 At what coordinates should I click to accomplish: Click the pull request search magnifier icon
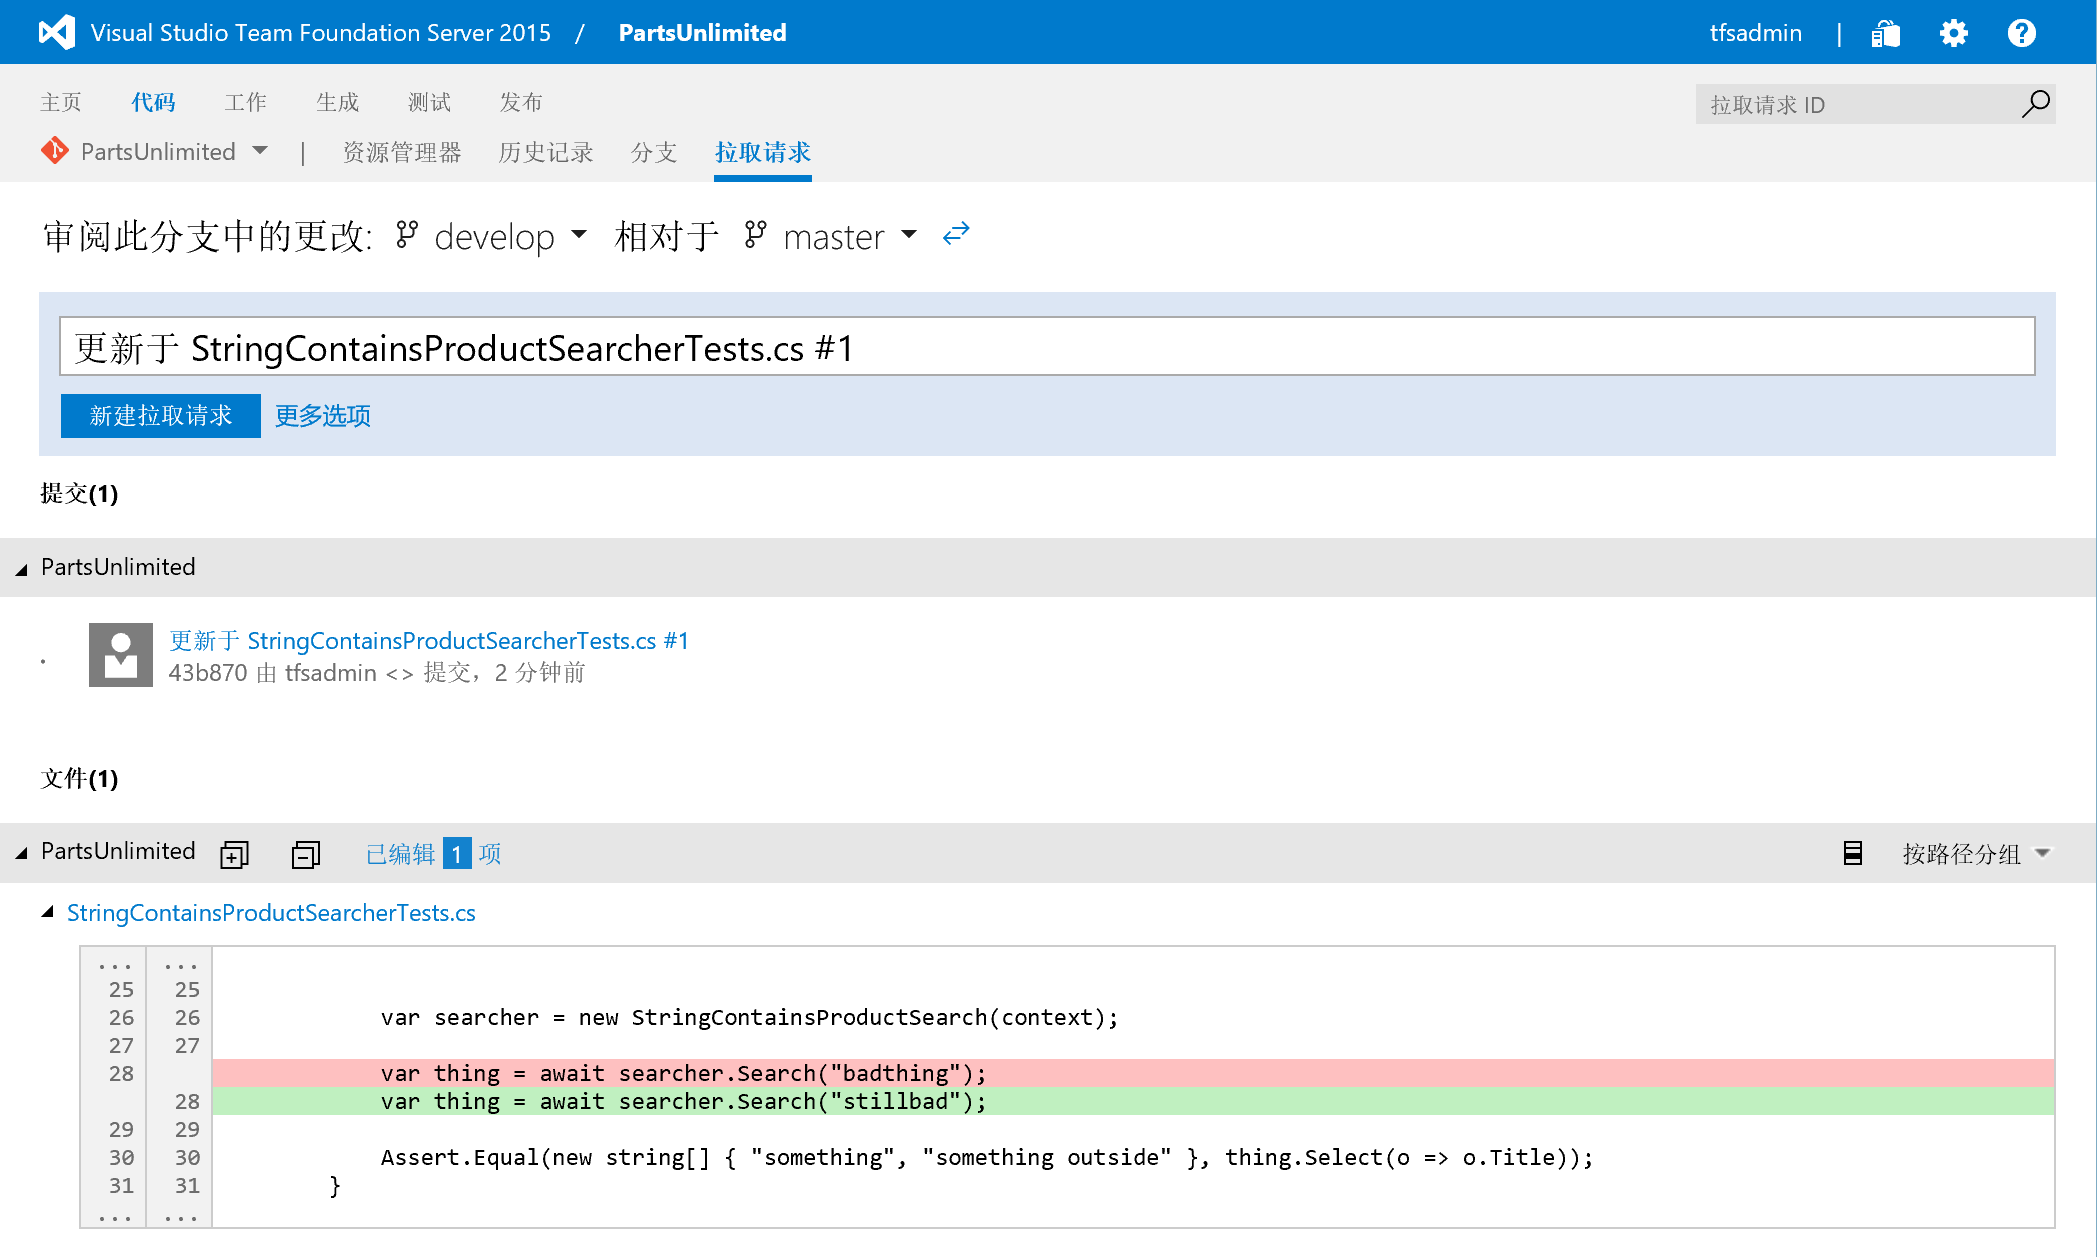2035,104
